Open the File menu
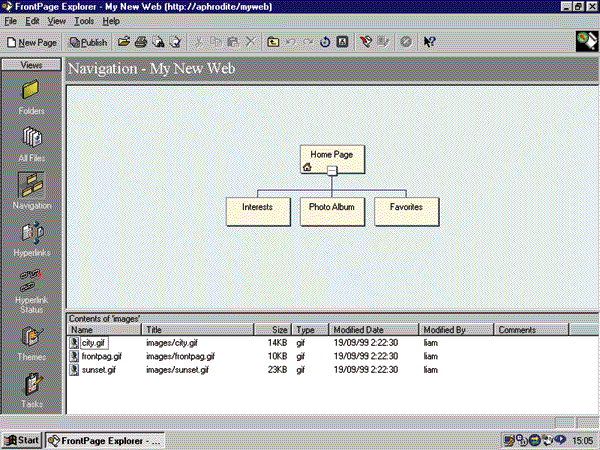 [x=10, y=20]
